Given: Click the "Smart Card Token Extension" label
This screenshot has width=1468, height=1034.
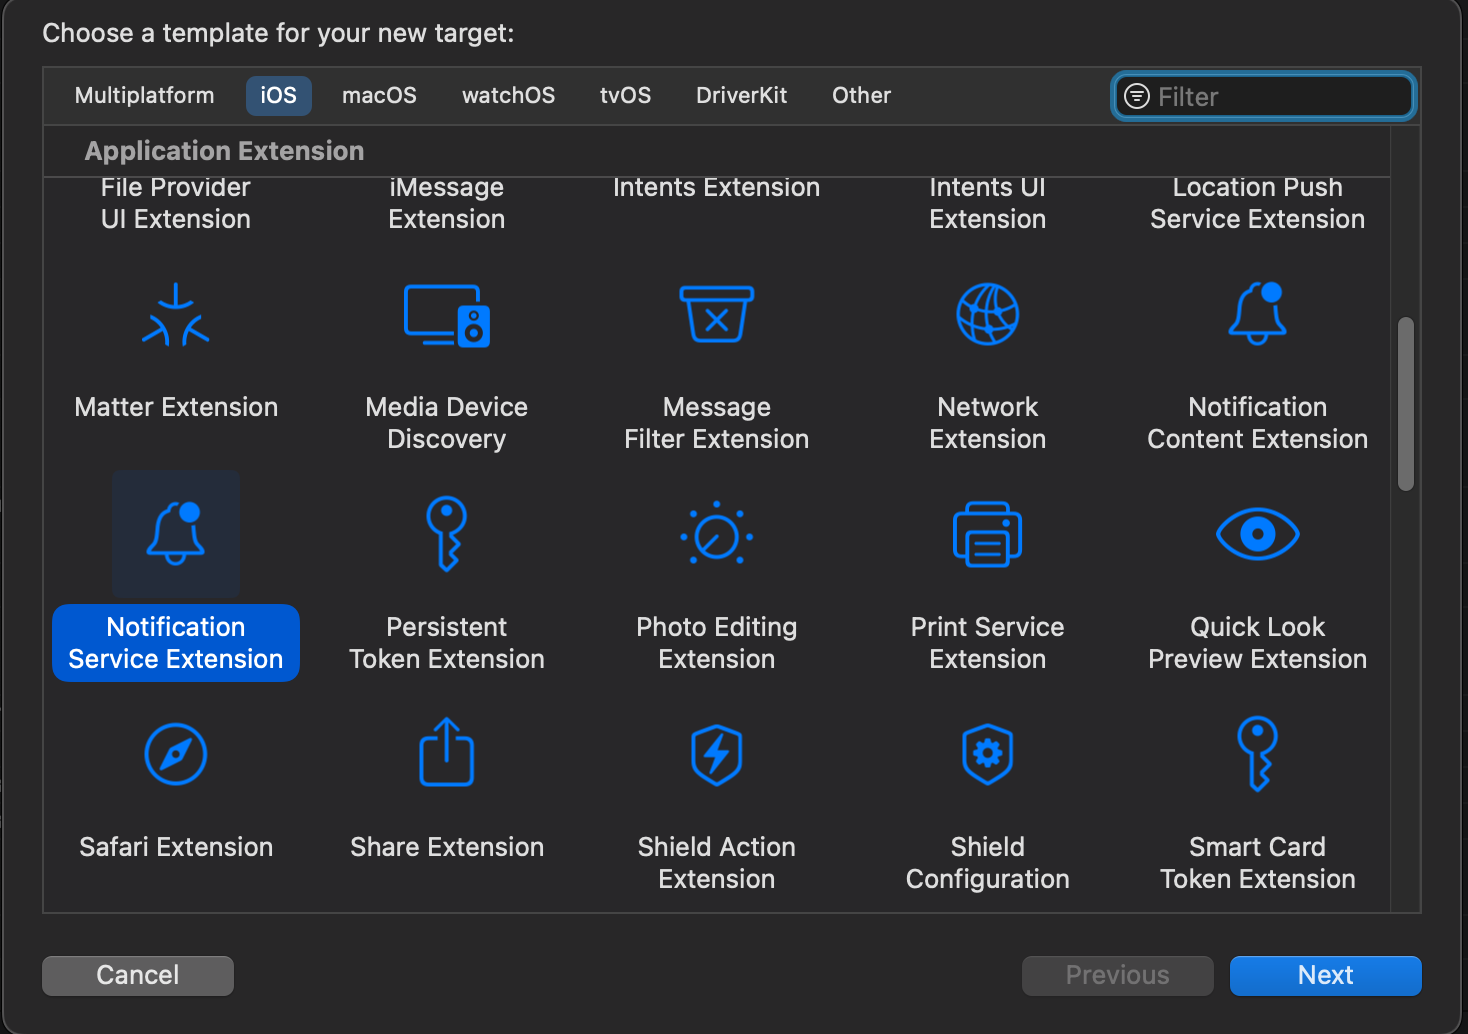Looking at the screenshot, I should tap(1258, 863).
